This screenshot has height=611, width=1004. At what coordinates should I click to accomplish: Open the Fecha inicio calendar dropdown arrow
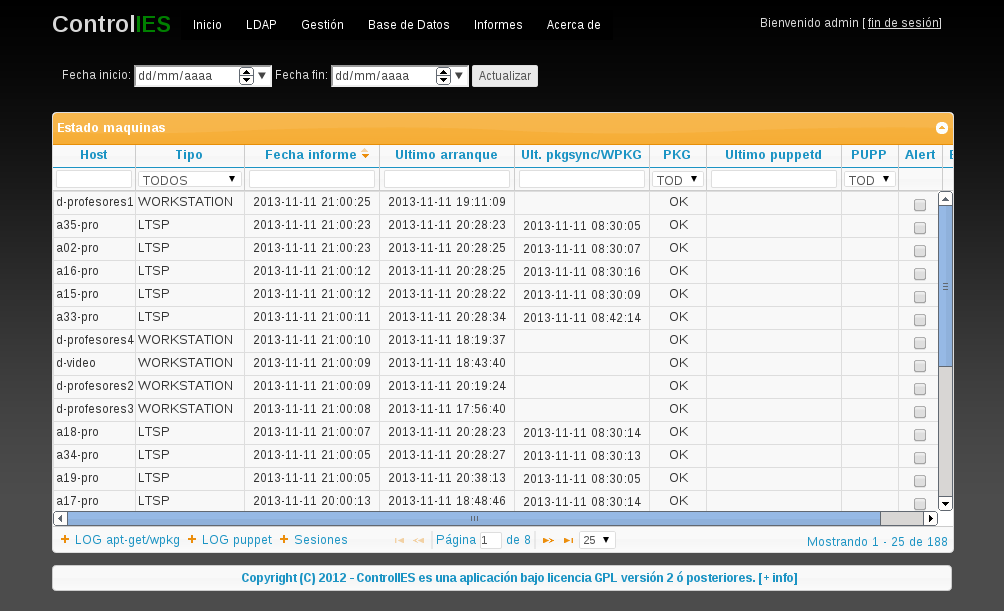click(x=262, y=76)
